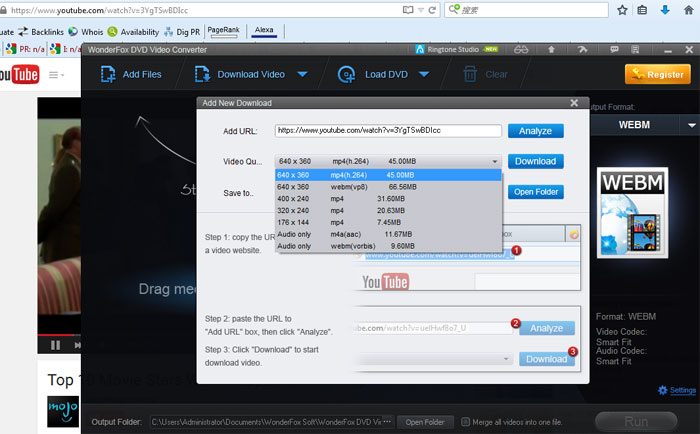Screen dimensions: 700x434
Task: Click the blue Analyze button beside Add URL
Action: click(535, 131)
